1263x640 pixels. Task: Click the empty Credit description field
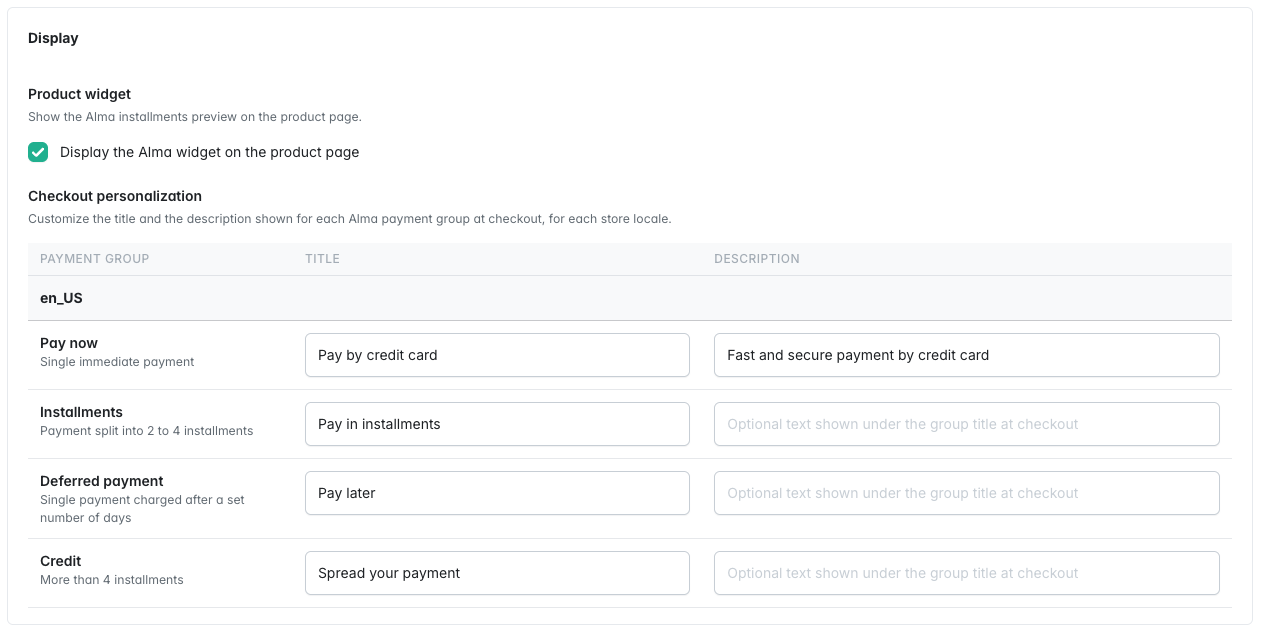967,573
